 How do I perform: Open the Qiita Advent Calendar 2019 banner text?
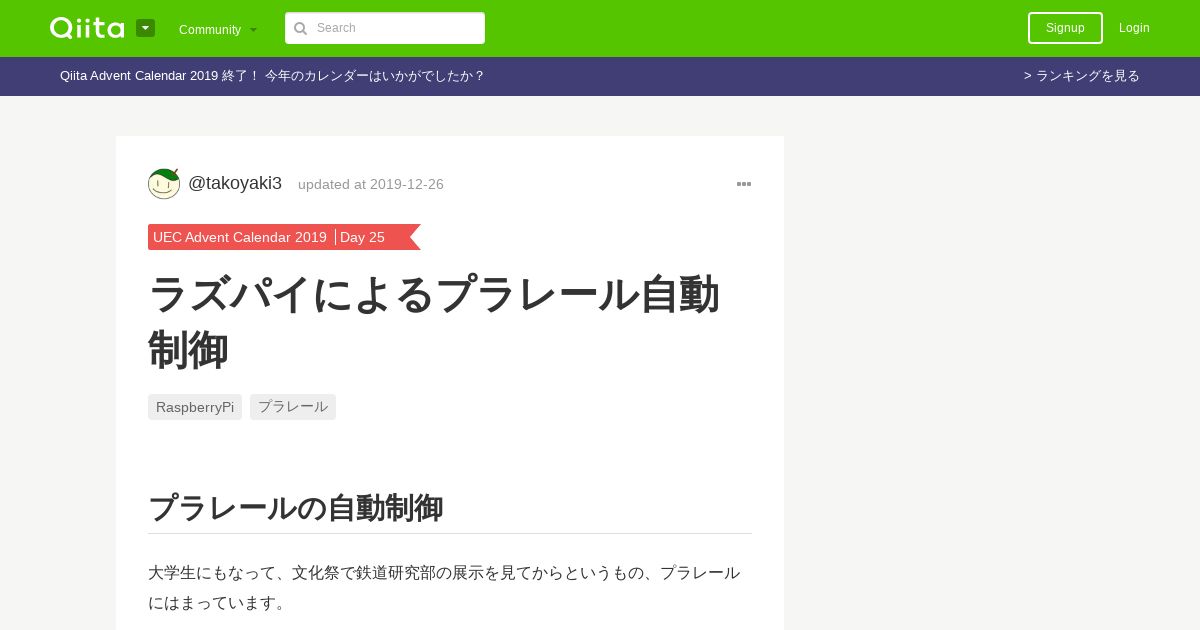pyautogui.click(x=272, y=76)
